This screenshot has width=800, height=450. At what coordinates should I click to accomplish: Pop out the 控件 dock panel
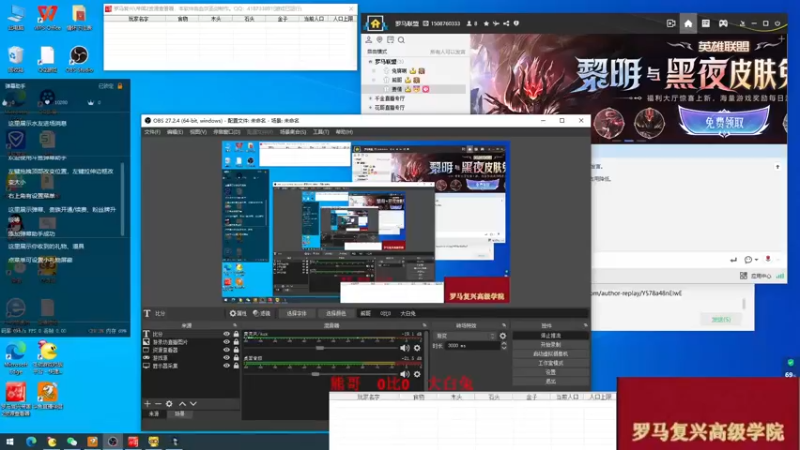[585, 325]
